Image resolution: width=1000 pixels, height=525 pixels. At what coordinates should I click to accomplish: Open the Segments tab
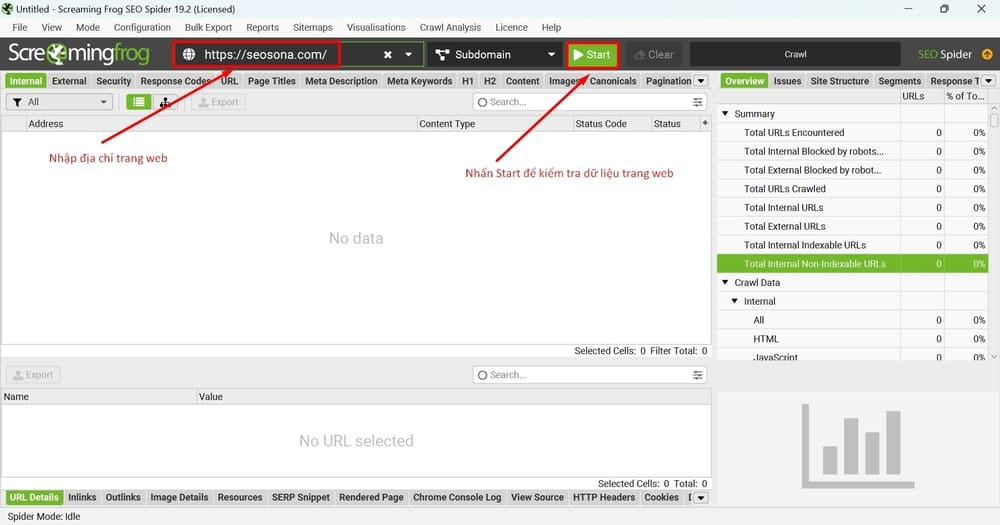pyautogui.click(x=899, y=81)
